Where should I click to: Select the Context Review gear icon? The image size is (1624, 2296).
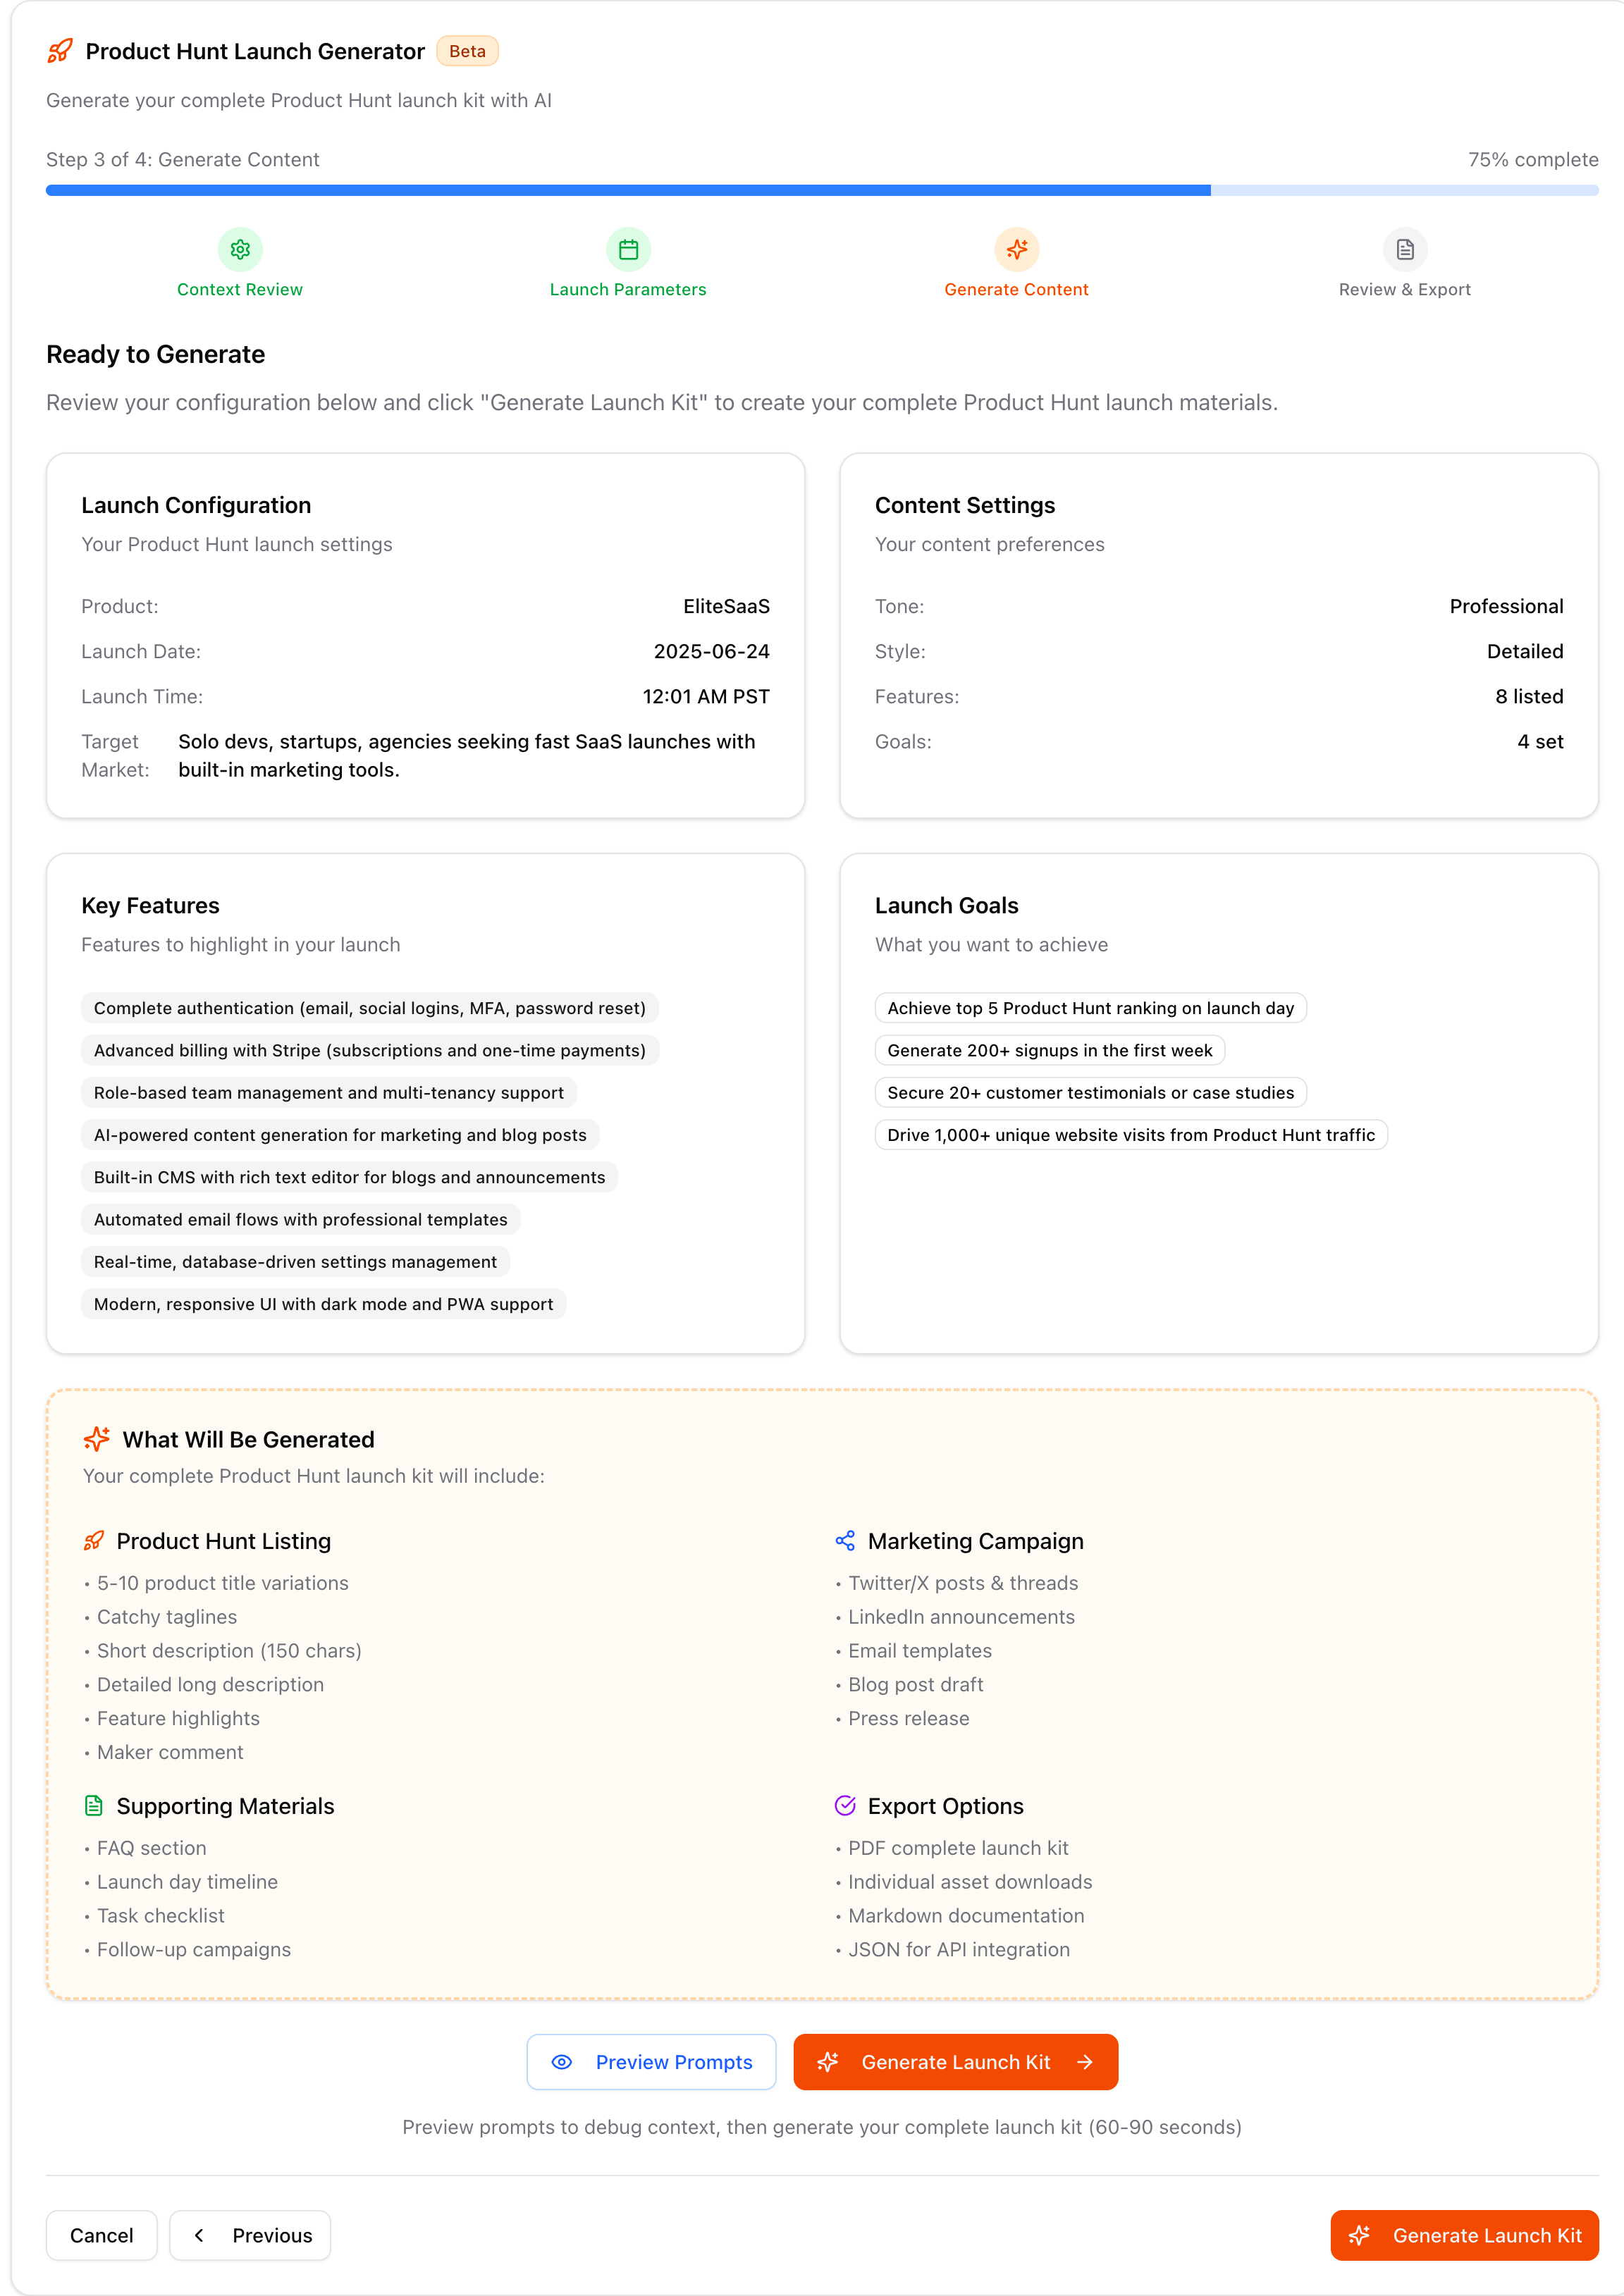click(239, 250)
